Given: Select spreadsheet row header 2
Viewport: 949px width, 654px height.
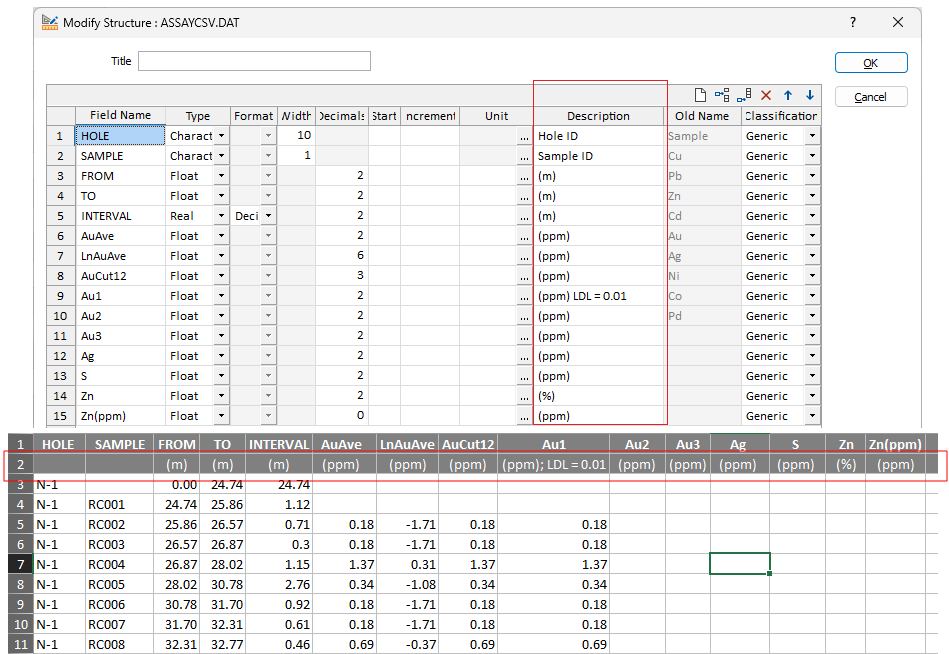Looking at the screenshot, I should tap(21, 465).
